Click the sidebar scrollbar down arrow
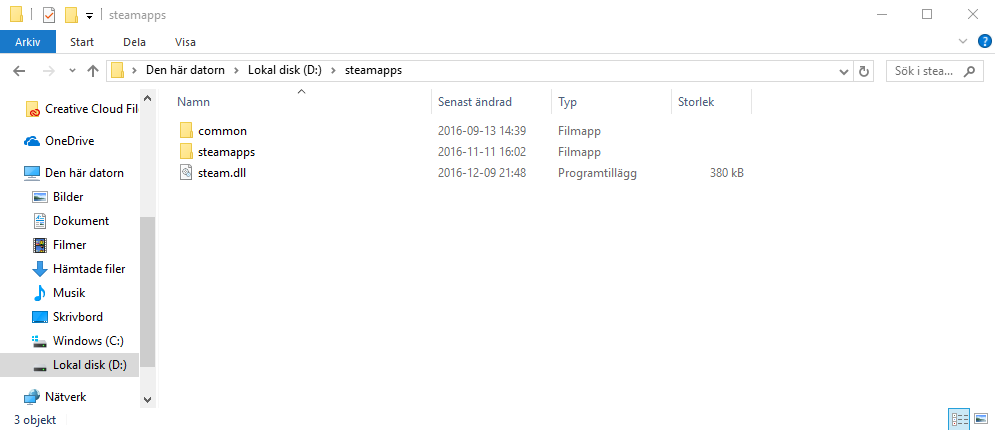Image resolution: width=995 pixels, height=430 pixels. (147, 400)
